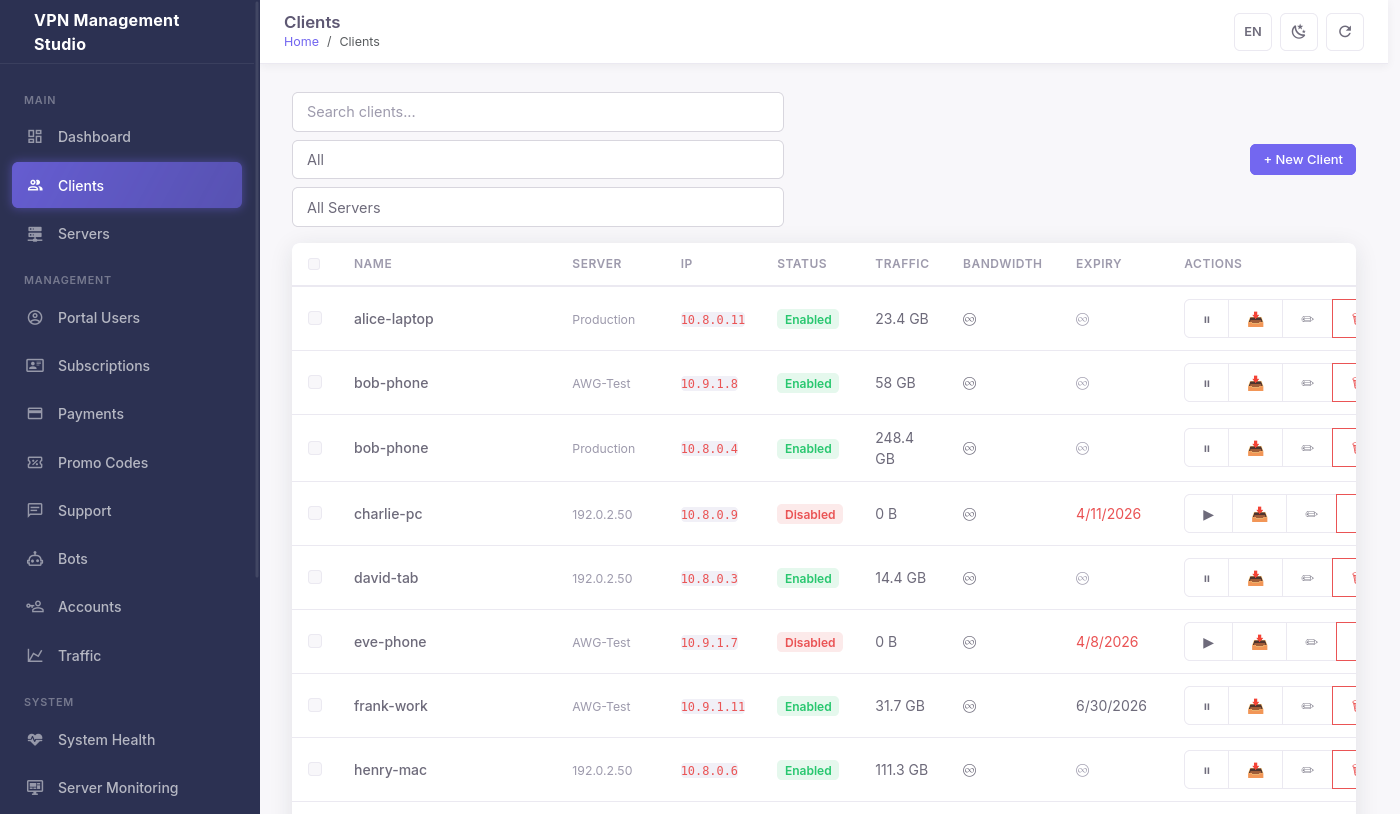The width and height of the screenshot is (1400, 814).
Task: Toggle dark mode with the moon icon
Action: [1298, 31]
